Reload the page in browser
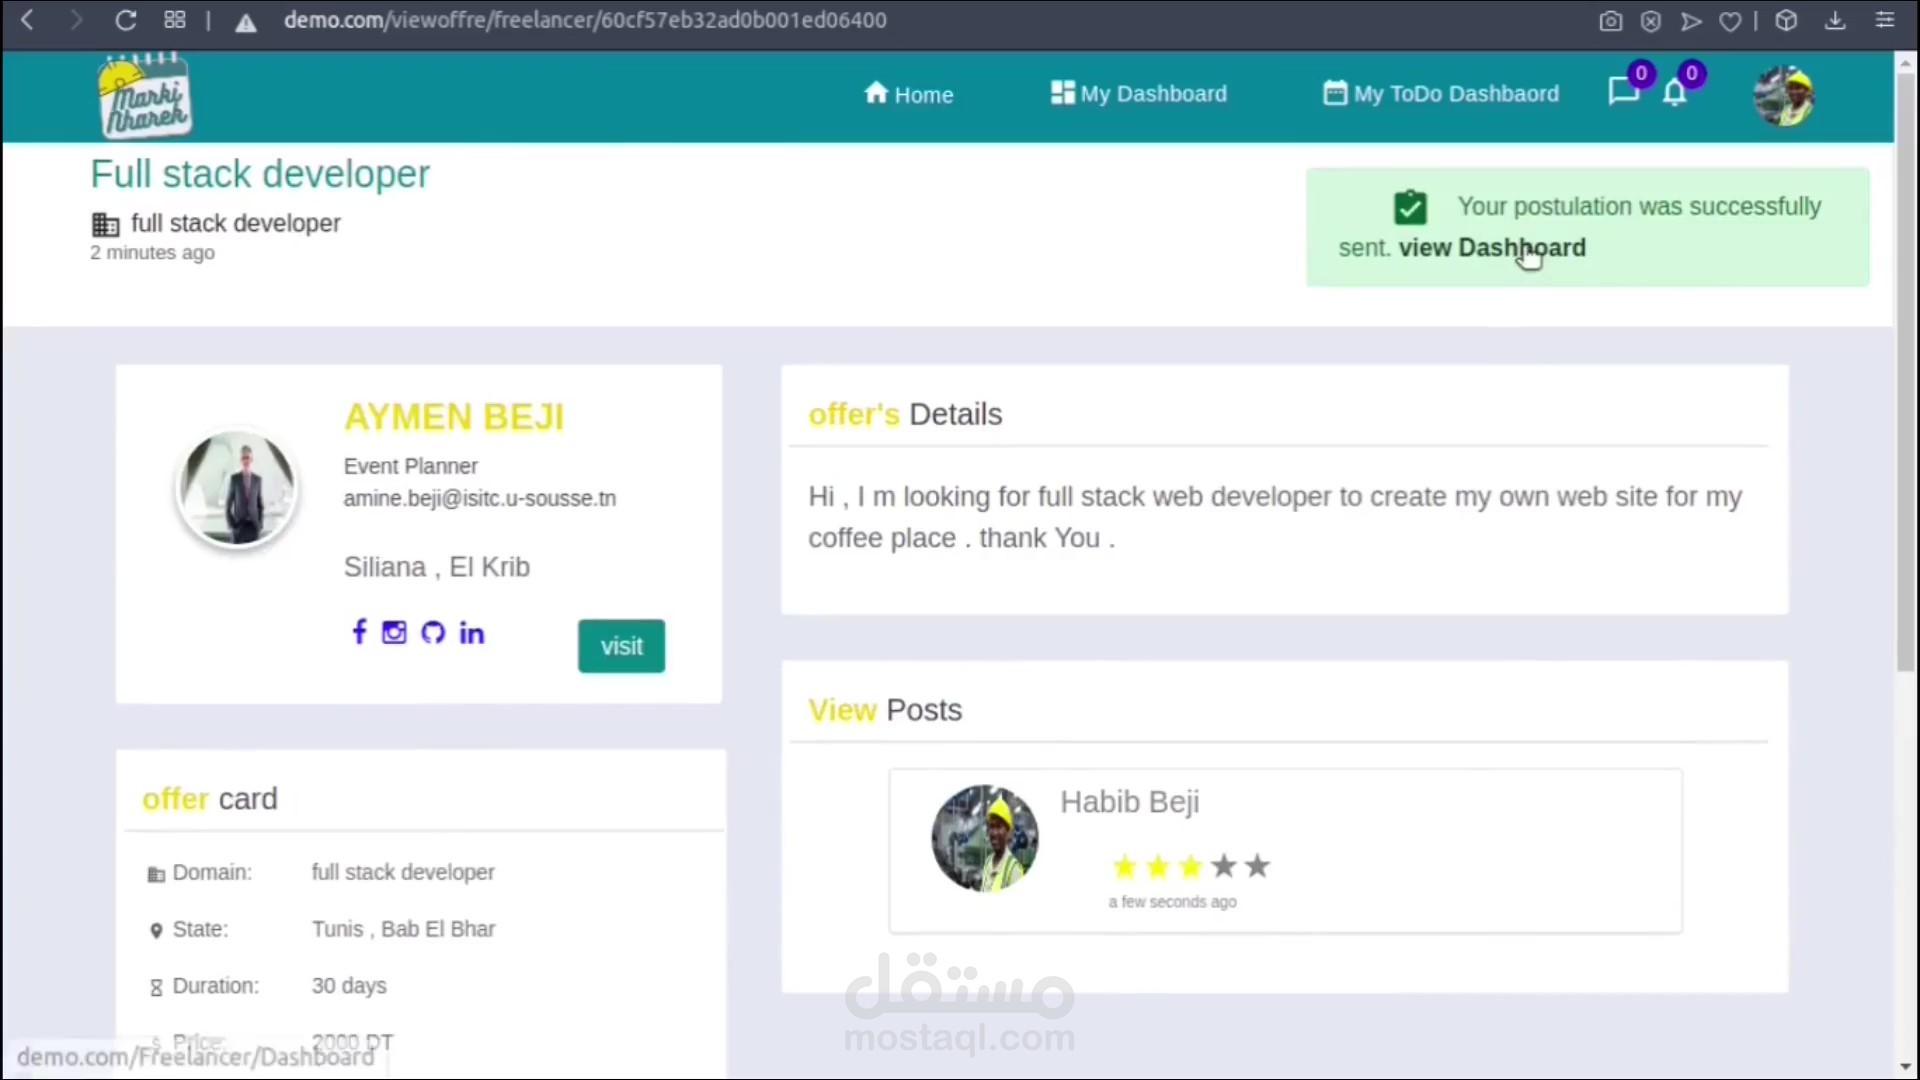 pos(126,20)
